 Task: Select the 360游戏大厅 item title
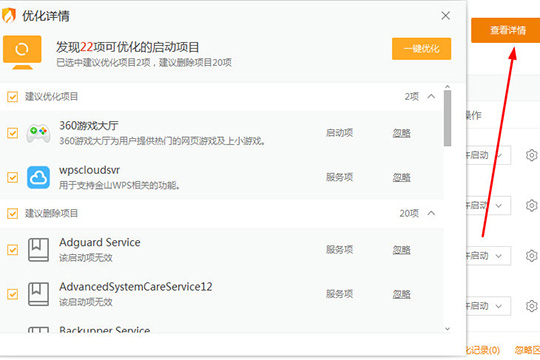tap(89, 125)
